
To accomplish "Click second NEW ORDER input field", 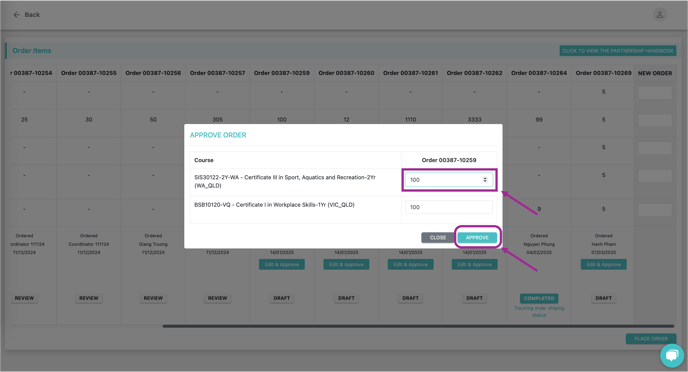I will 655,120.
